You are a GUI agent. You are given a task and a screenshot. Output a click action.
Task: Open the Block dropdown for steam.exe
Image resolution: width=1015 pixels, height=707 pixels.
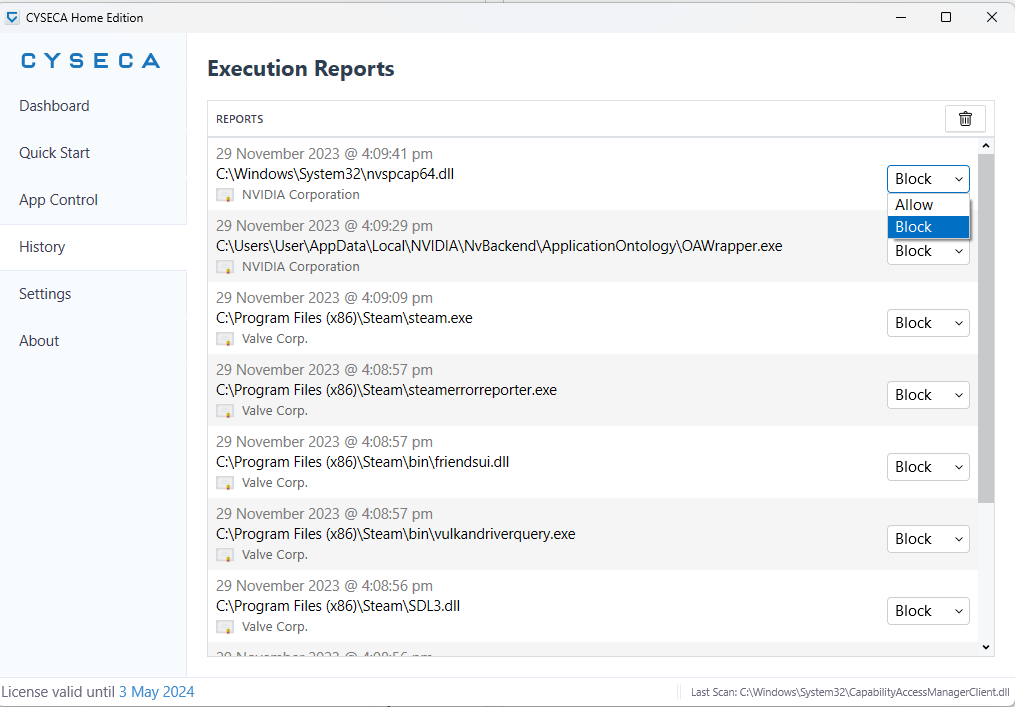click(x=928, y=323)
